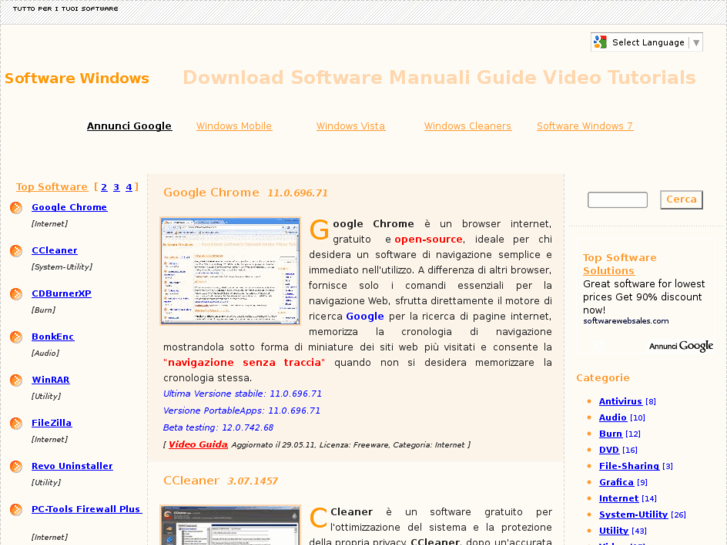Click the CCleaner screenshot thumbnail
This screenshot has height=545, width=727.
point(230,525)
